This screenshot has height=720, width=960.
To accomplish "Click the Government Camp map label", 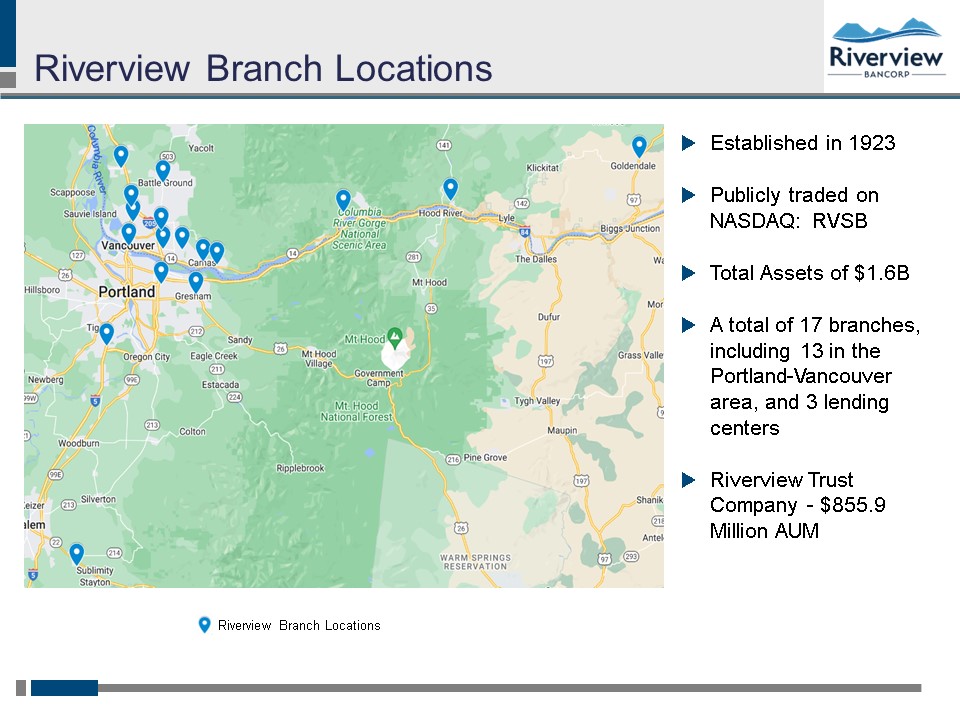I will tap(379, 378).
